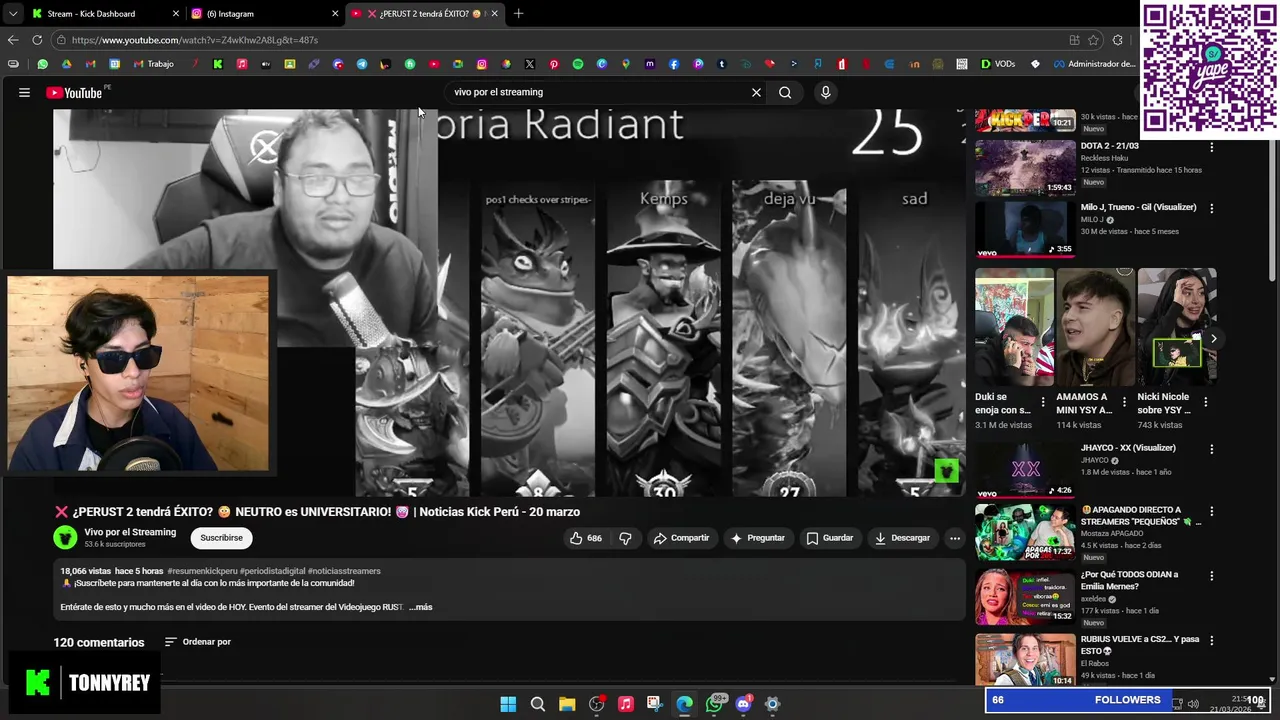The image size is (1280, 720).
Task: Start voice search with the microphone icon
Action: pyautogui.click(x=825, y=92)
